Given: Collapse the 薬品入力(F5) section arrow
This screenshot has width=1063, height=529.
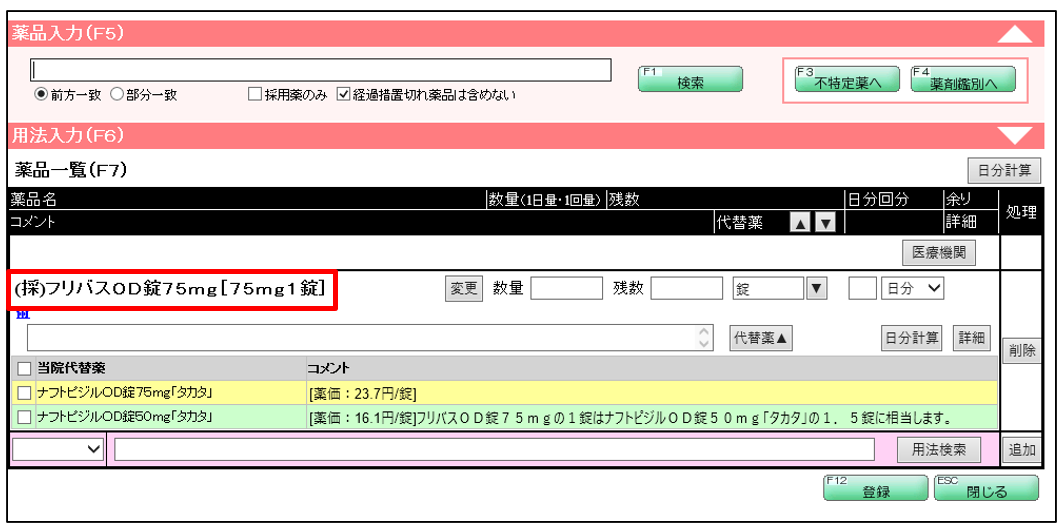Looking at the screenshot, I should click(x=1016, y=34).
